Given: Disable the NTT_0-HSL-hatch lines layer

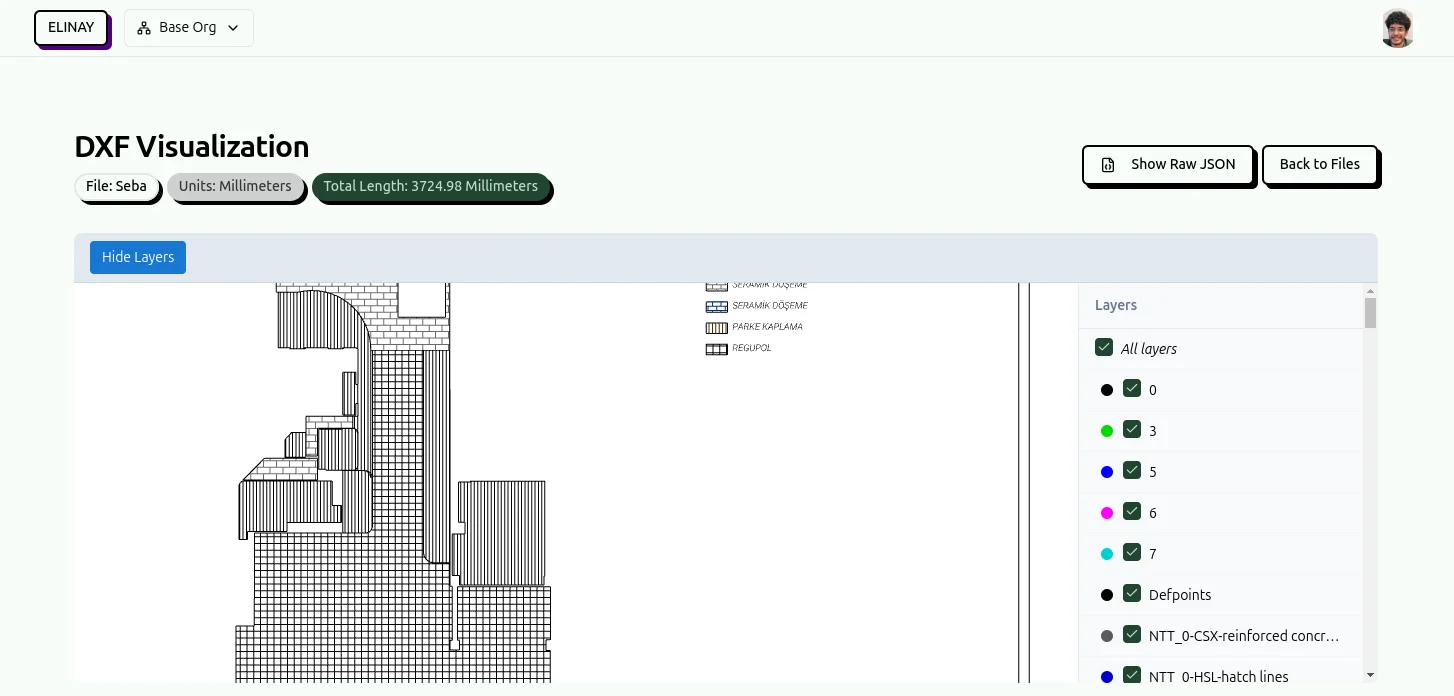Looking at the screenshot, I should 1132,675.
